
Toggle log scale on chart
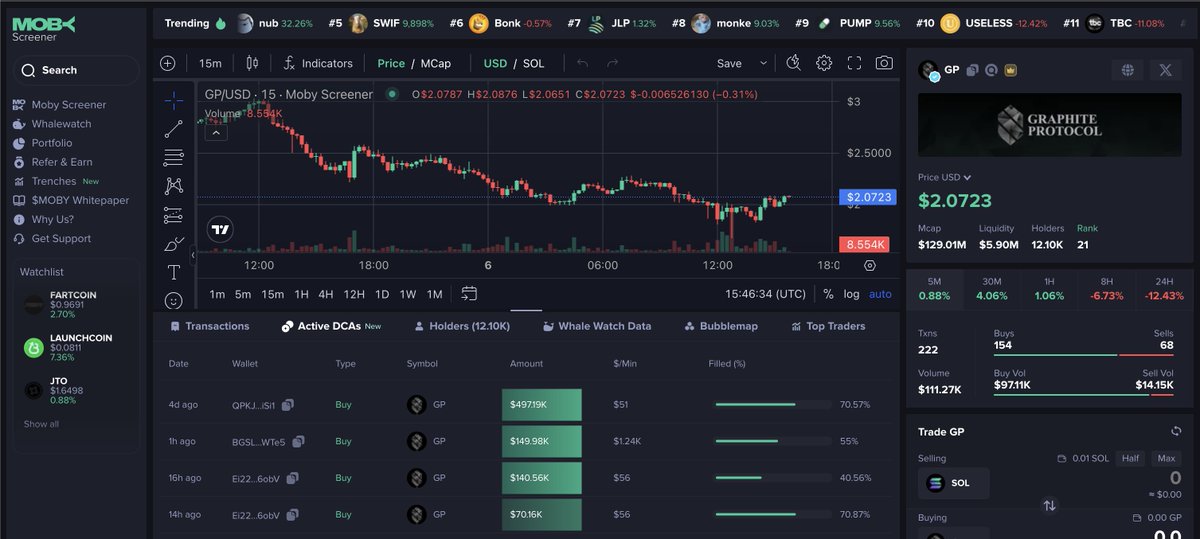pos(851,294)
